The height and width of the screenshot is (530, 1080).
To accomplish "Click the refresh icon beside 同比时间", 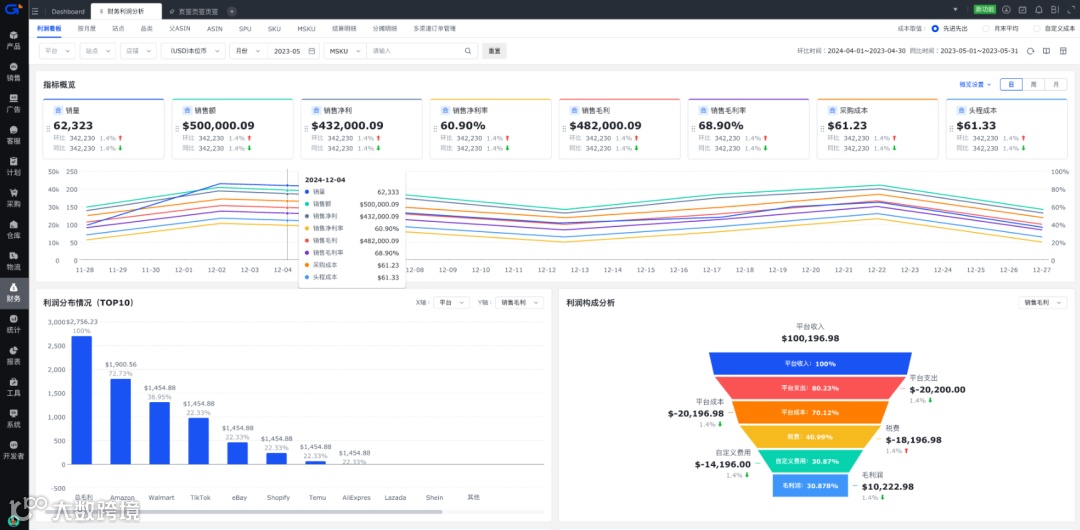I will [1030, 51].
